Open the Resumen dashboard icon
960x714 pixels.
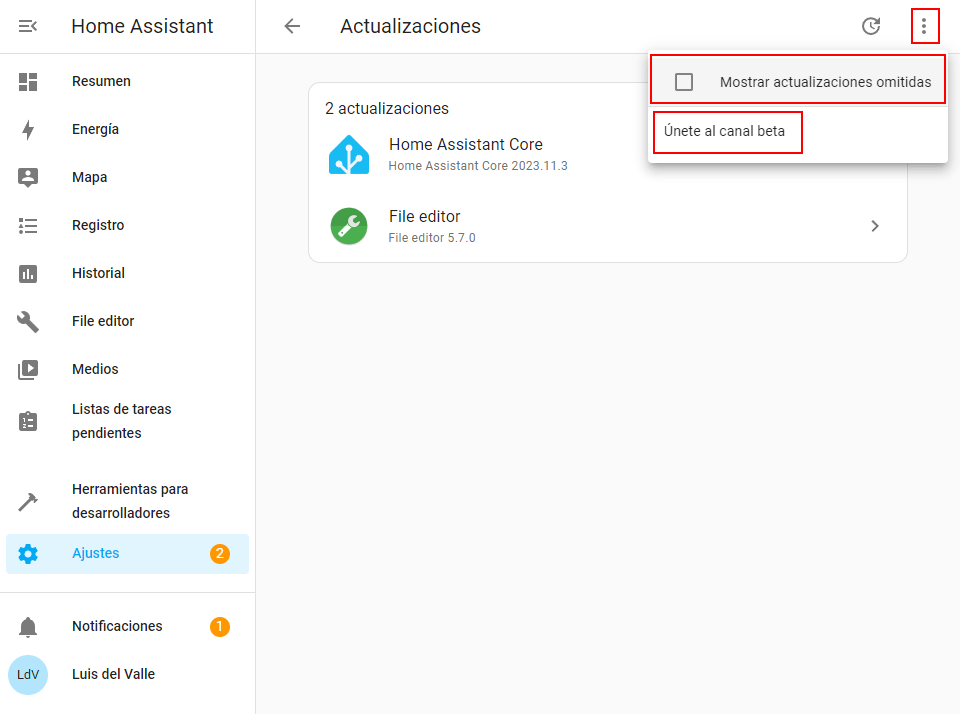coord(28,82)
